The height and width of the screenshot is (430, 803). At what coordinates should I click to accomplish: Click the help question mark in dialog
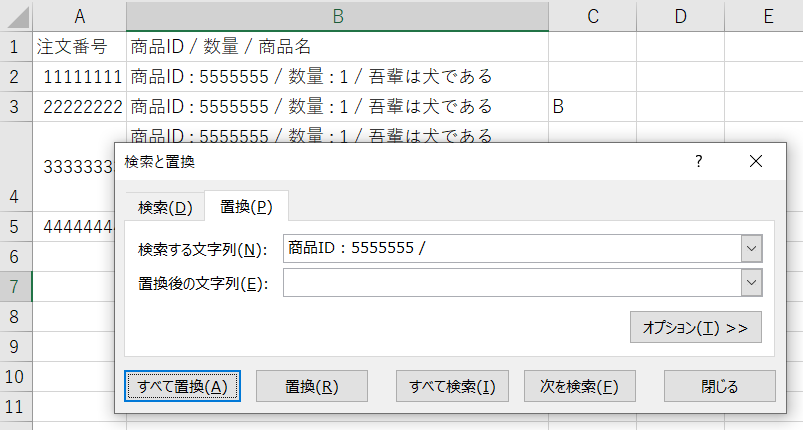click(699, 161)
